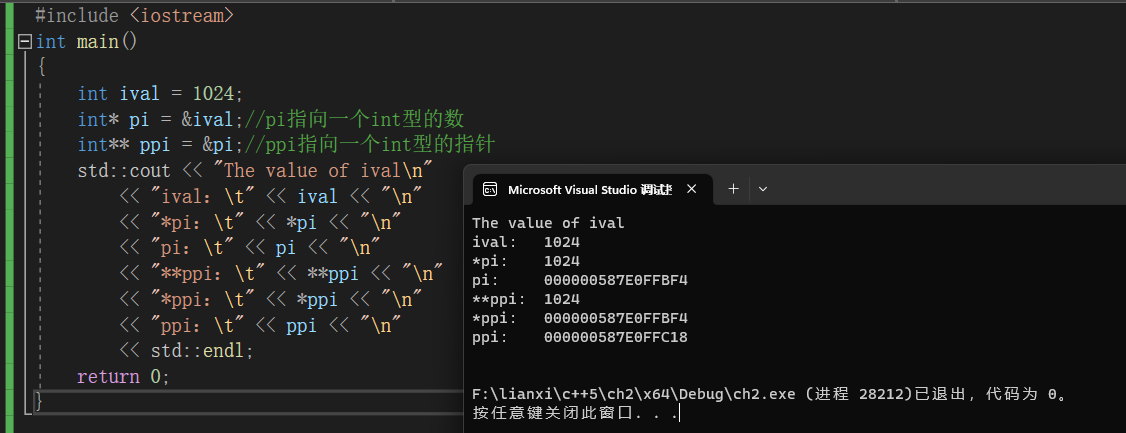Open a new terminal tab with plus button
The image size is (1126, 433).
pos(733,189)
